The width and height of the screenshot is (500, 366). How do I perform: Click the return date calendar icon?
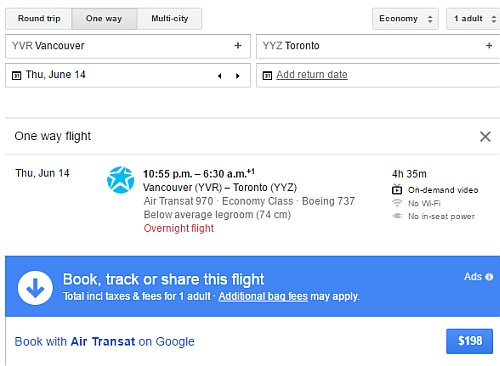pos(267,75)
